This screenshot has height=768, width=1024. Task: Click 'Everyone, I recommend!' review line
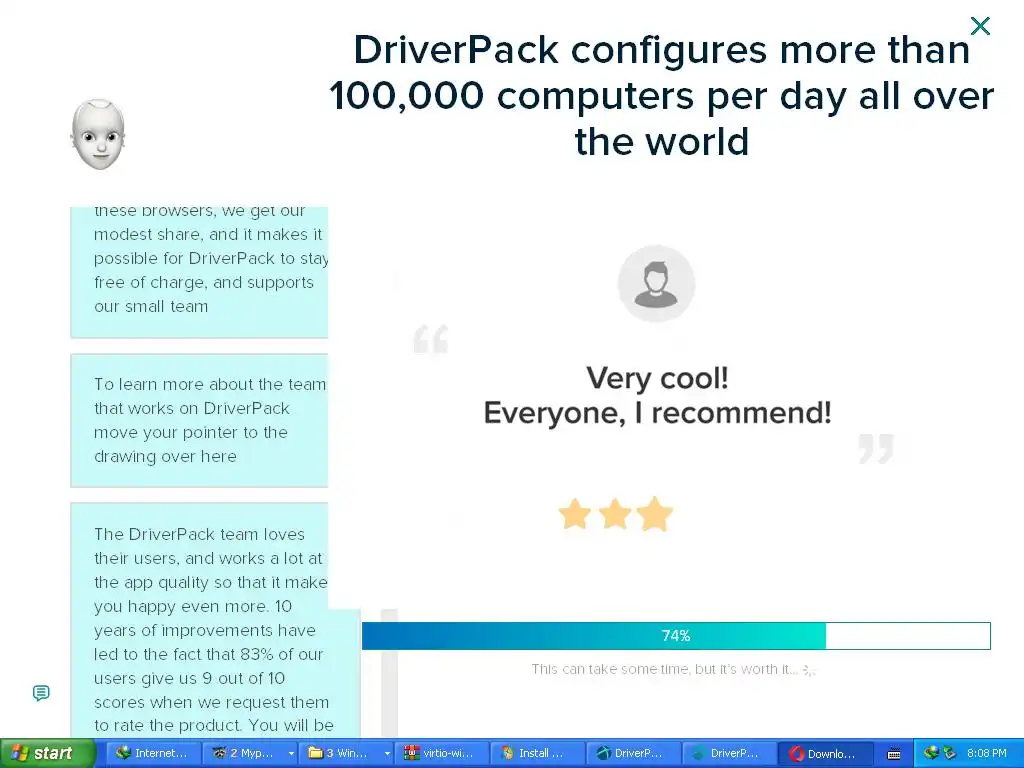point(658,413)
